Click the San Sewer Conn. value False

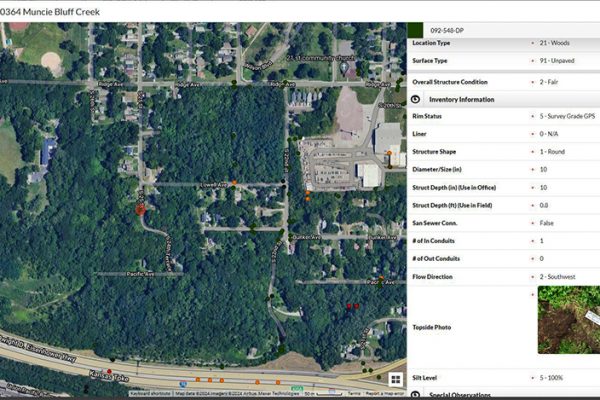pyautogui.click(x=546, y=223)
